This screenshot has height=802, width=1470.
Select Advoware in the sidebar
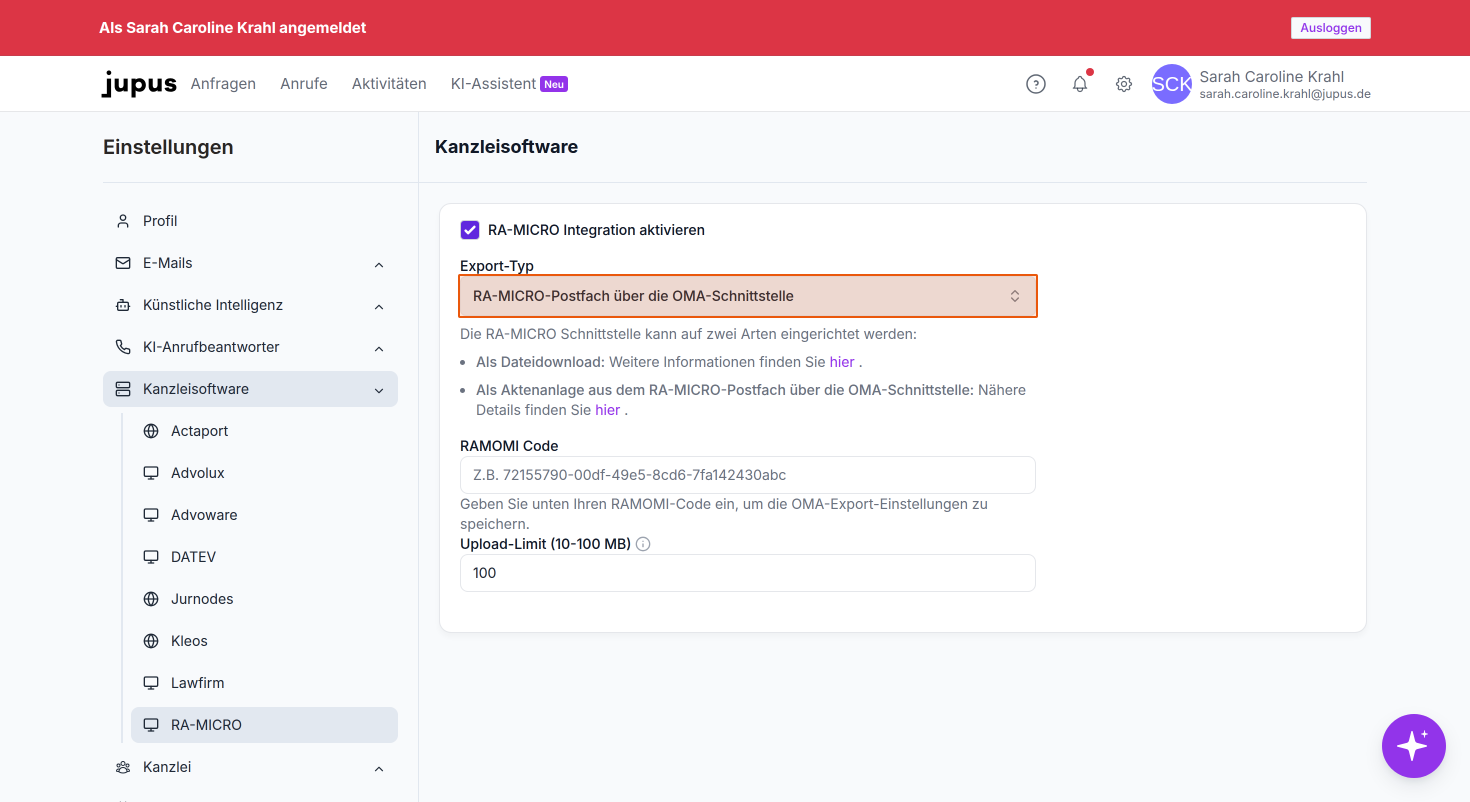[x=264, y=515]
